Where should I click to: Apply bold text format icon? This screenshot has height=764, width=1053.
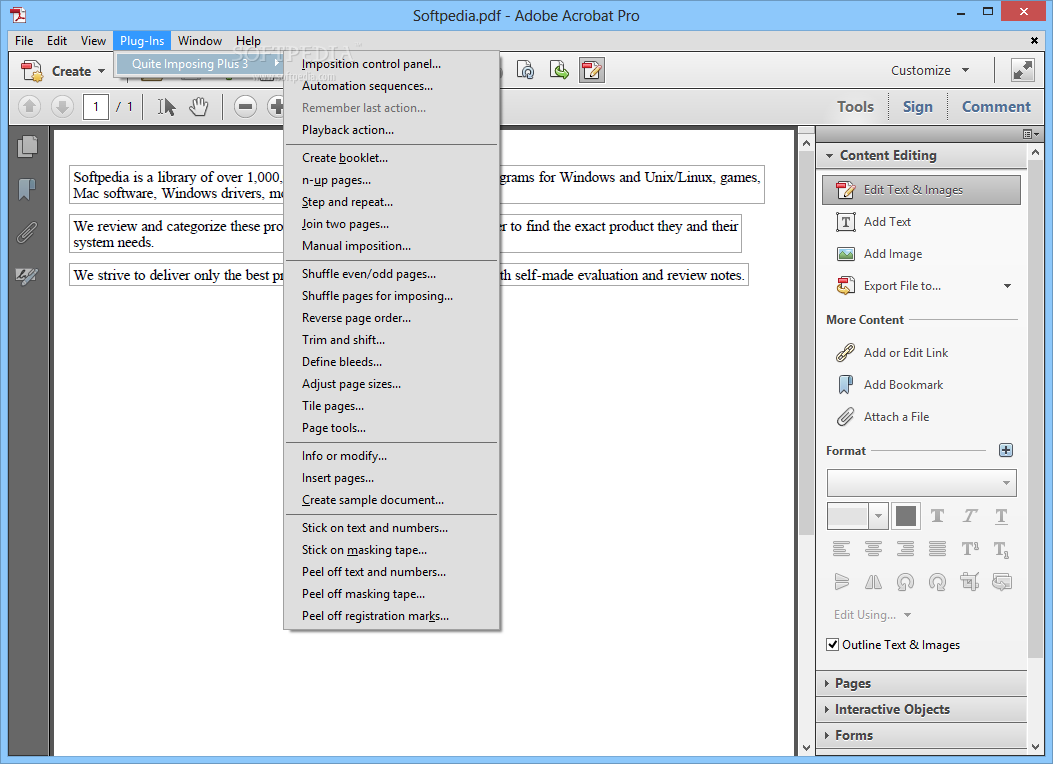[x=937, y=516]
